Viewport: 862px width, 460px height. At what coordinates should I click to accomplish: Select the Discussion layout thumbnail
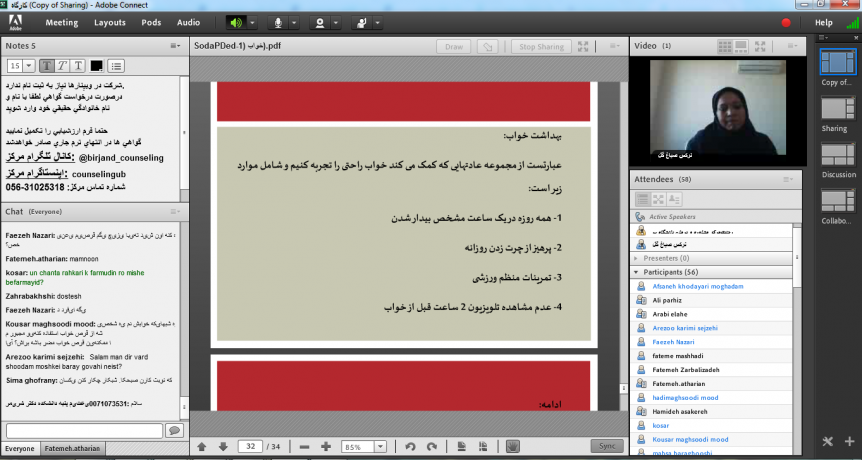tap(838, 154)
